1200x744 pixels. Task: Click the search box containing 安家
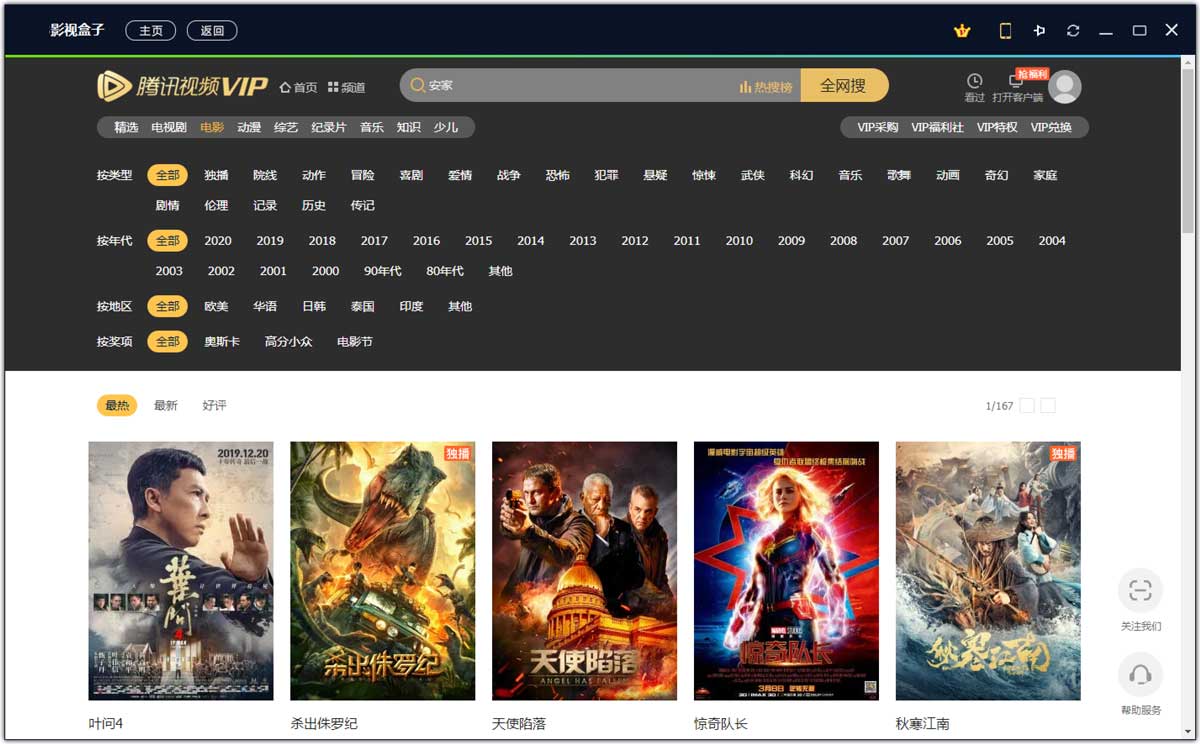click(x=600, y=86)
